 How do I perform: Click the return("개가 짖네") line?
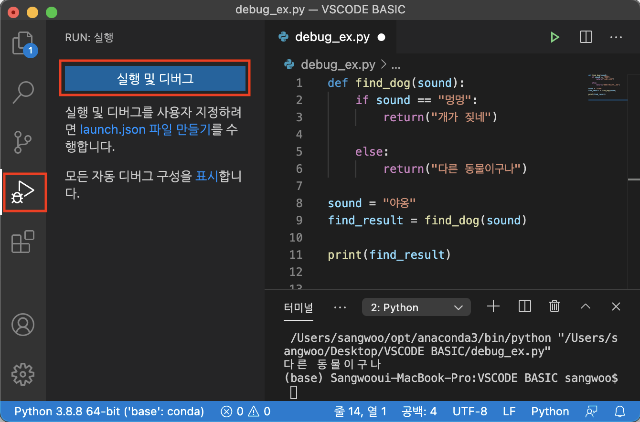click(440, 117)
